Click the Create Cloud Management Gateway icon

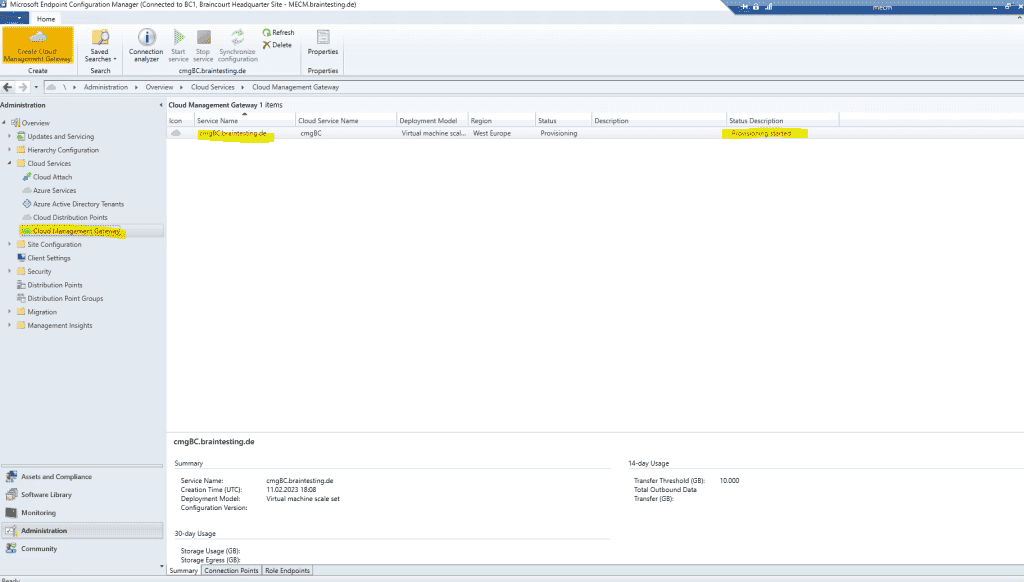pos(37,44)
